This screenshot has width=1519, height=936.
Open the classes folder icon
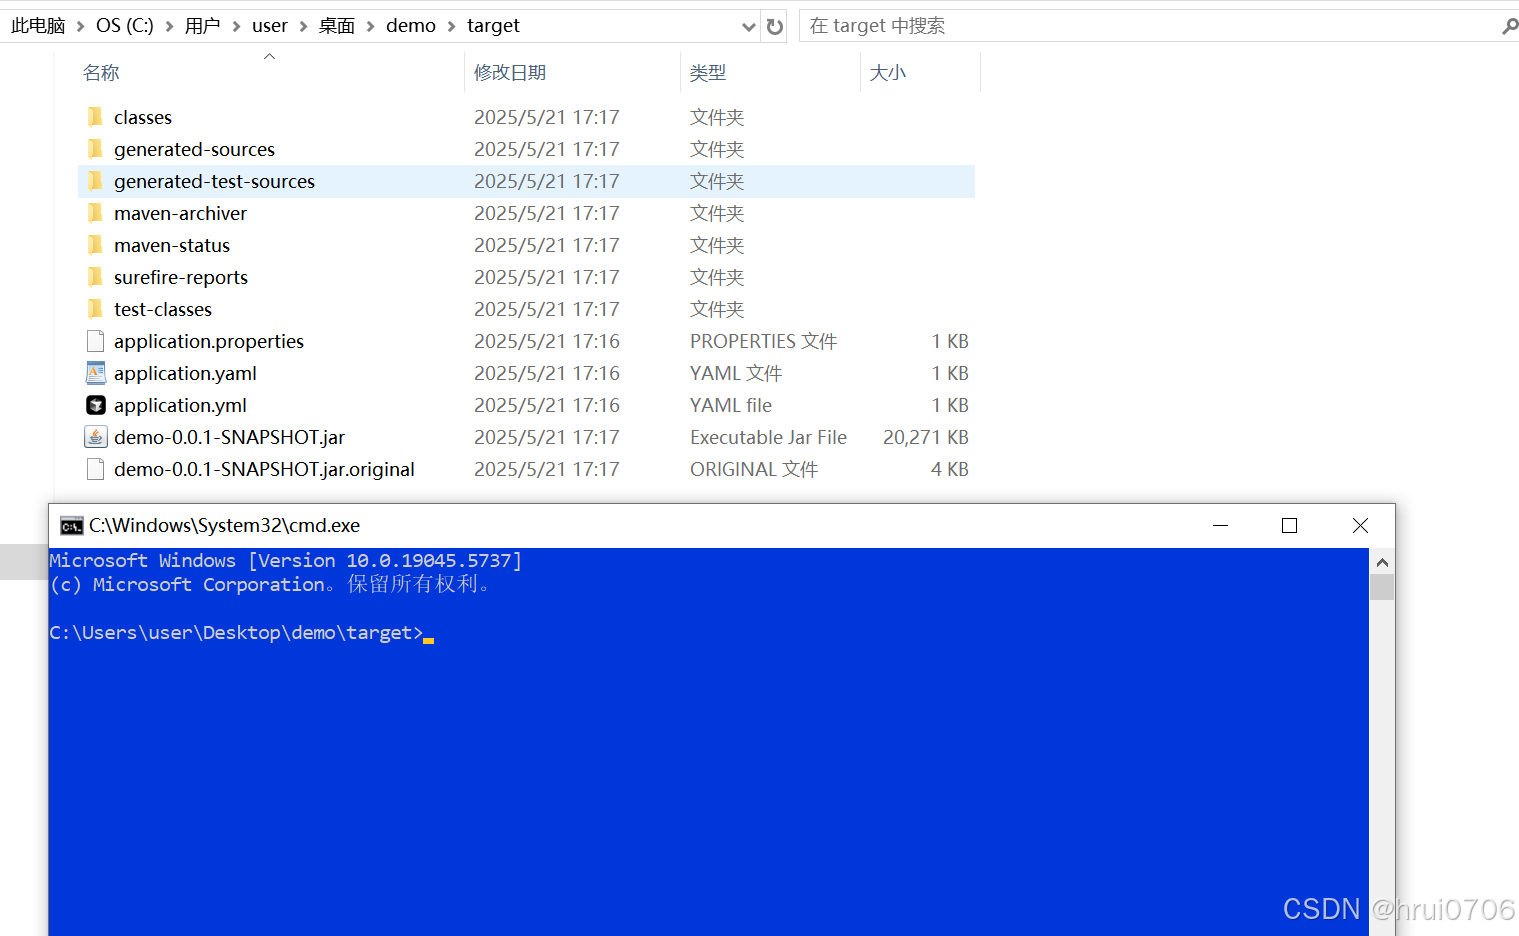point(95,117)
